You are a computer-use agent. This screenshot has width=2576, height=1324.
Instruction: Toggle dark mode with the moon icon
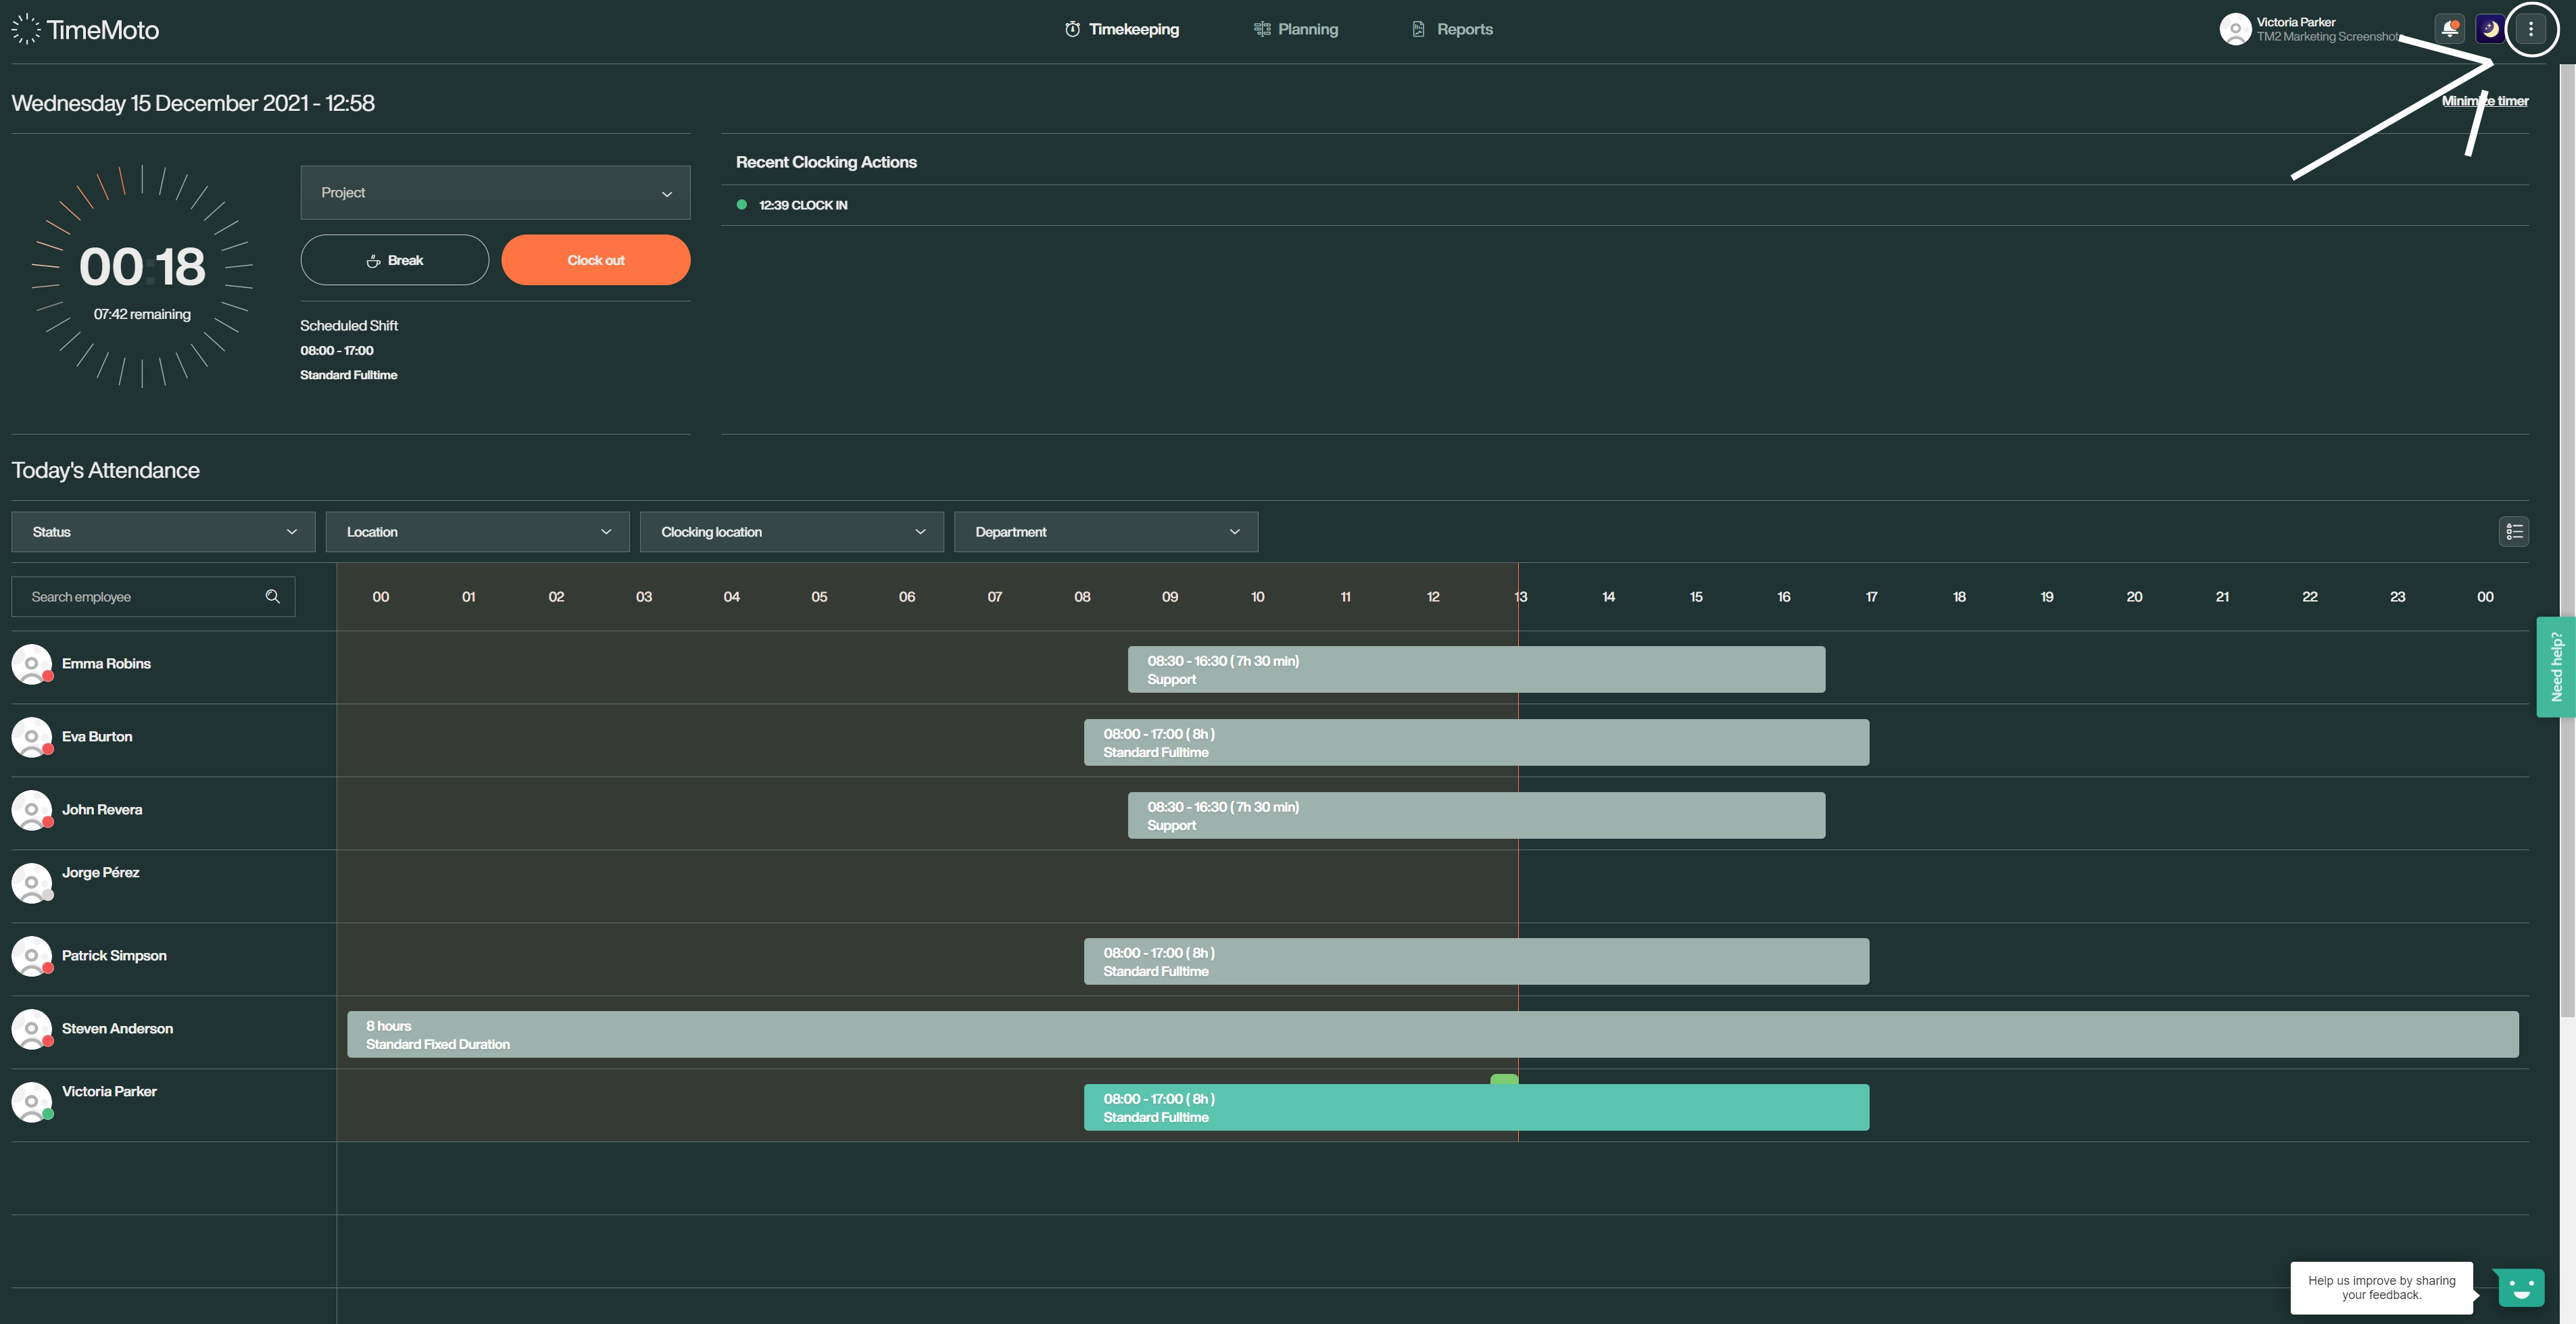pyautogui.click(x=2490, y=29)
